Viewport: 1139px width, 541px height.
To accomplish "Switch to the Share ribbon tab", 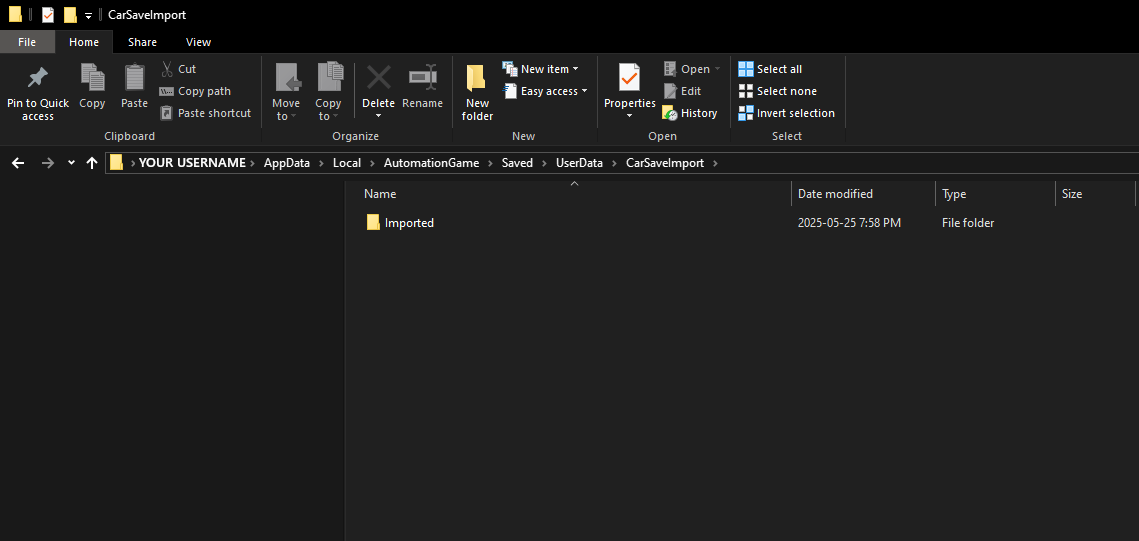I will click(x=142, y=42).
